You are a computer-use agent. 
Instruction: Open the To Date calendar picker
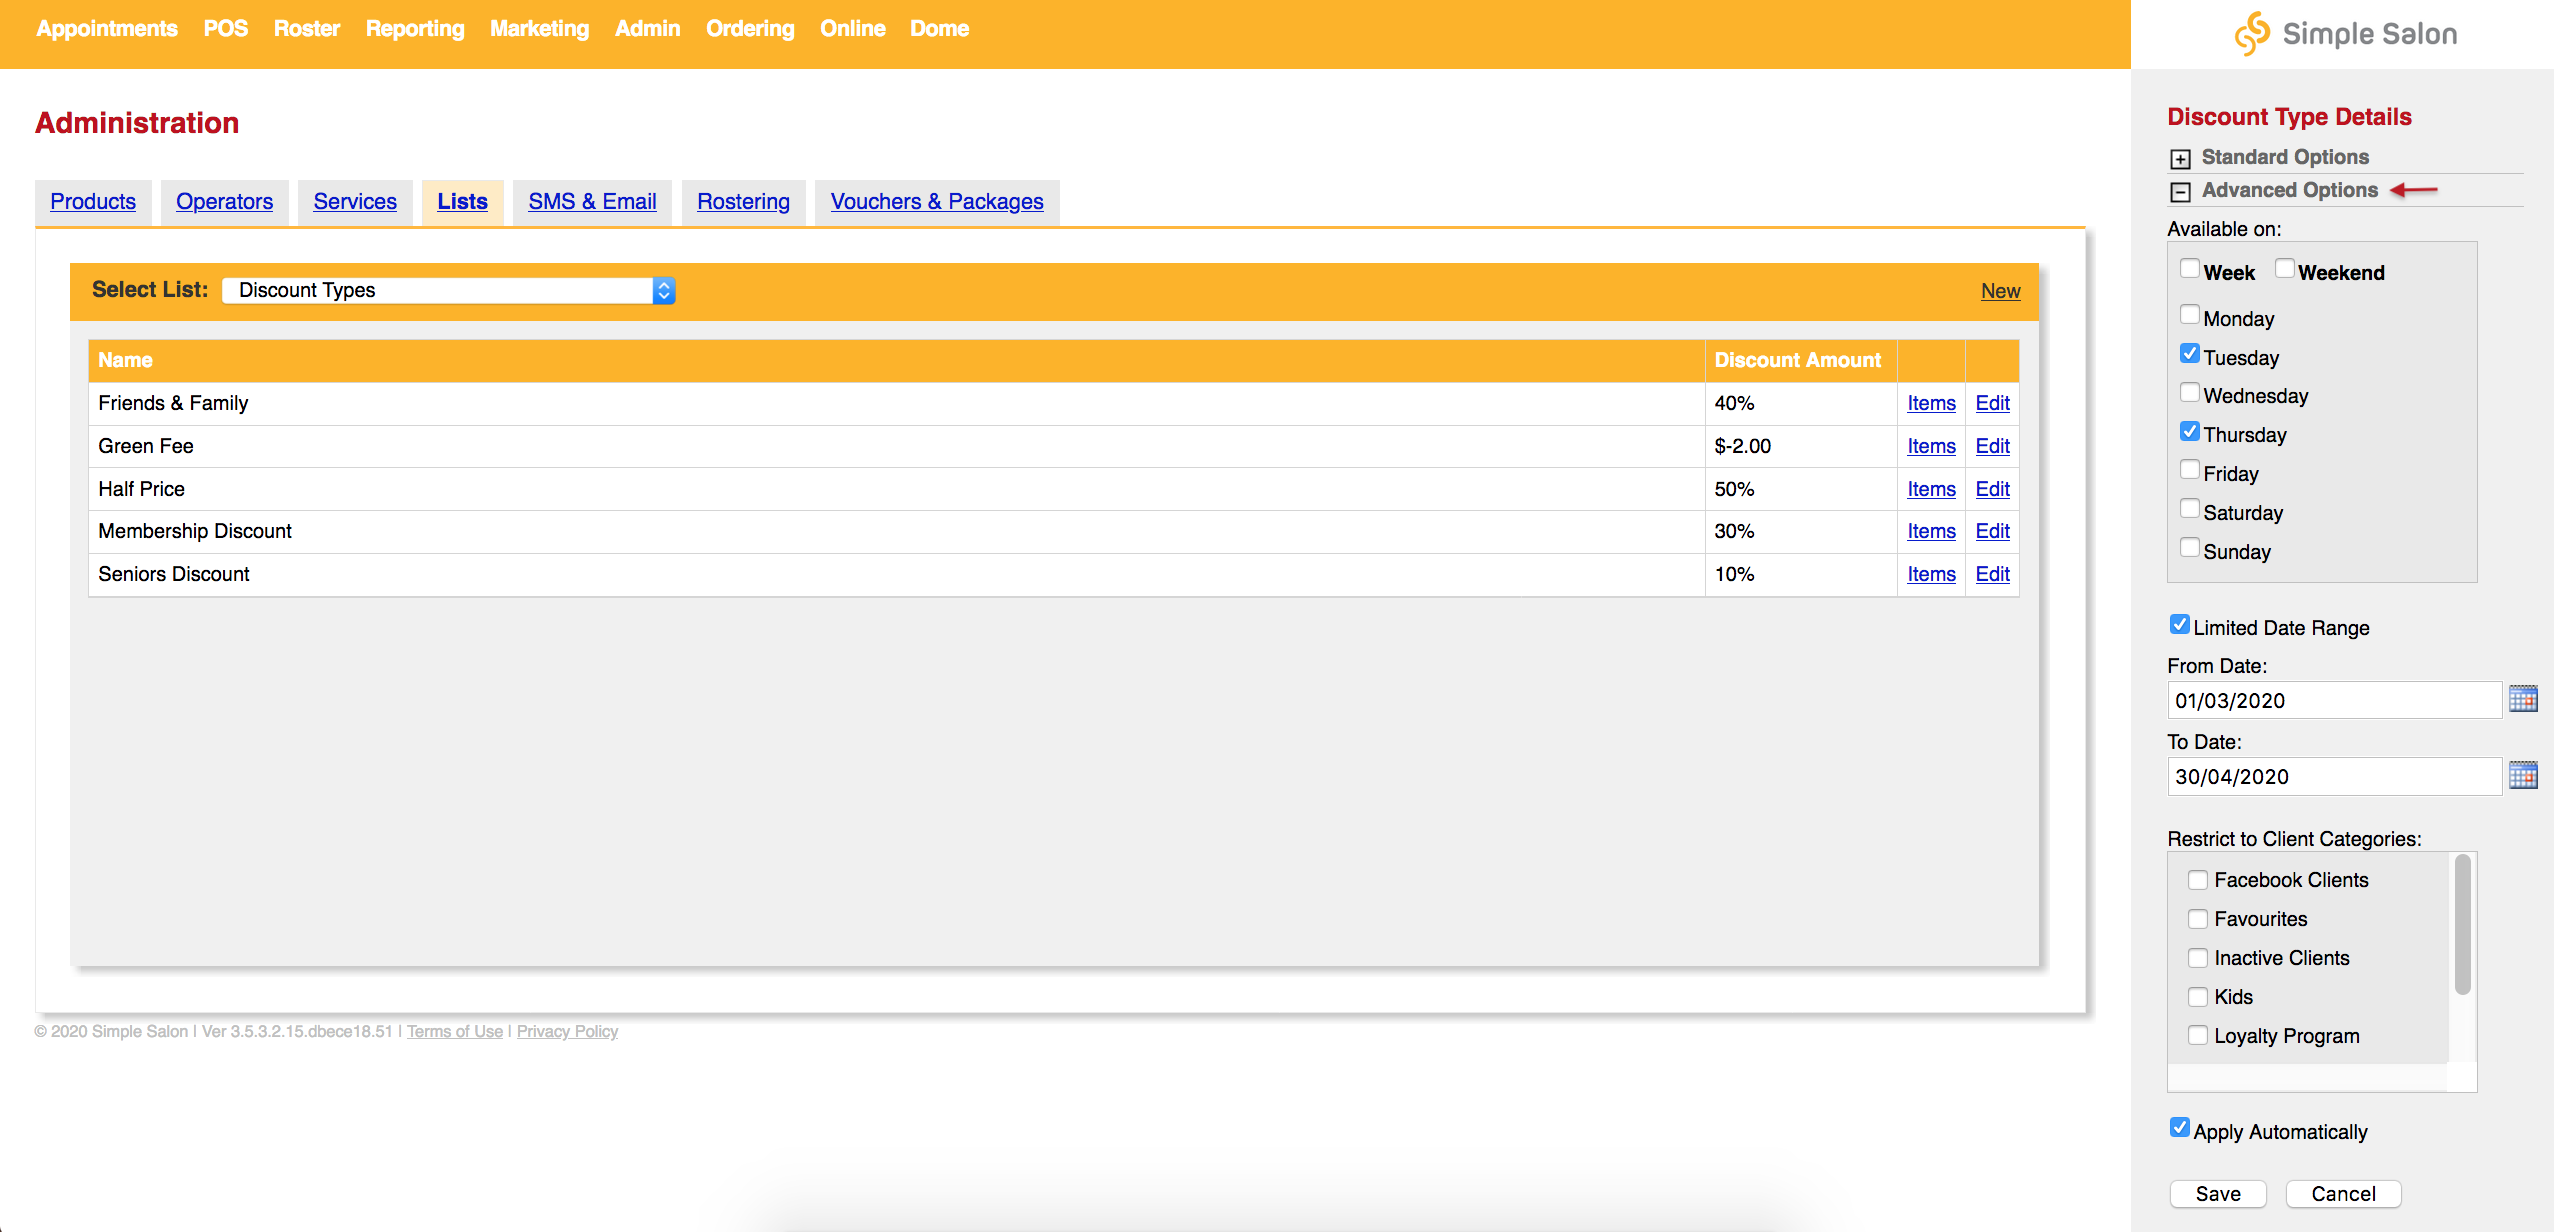tap(2523, 775)
